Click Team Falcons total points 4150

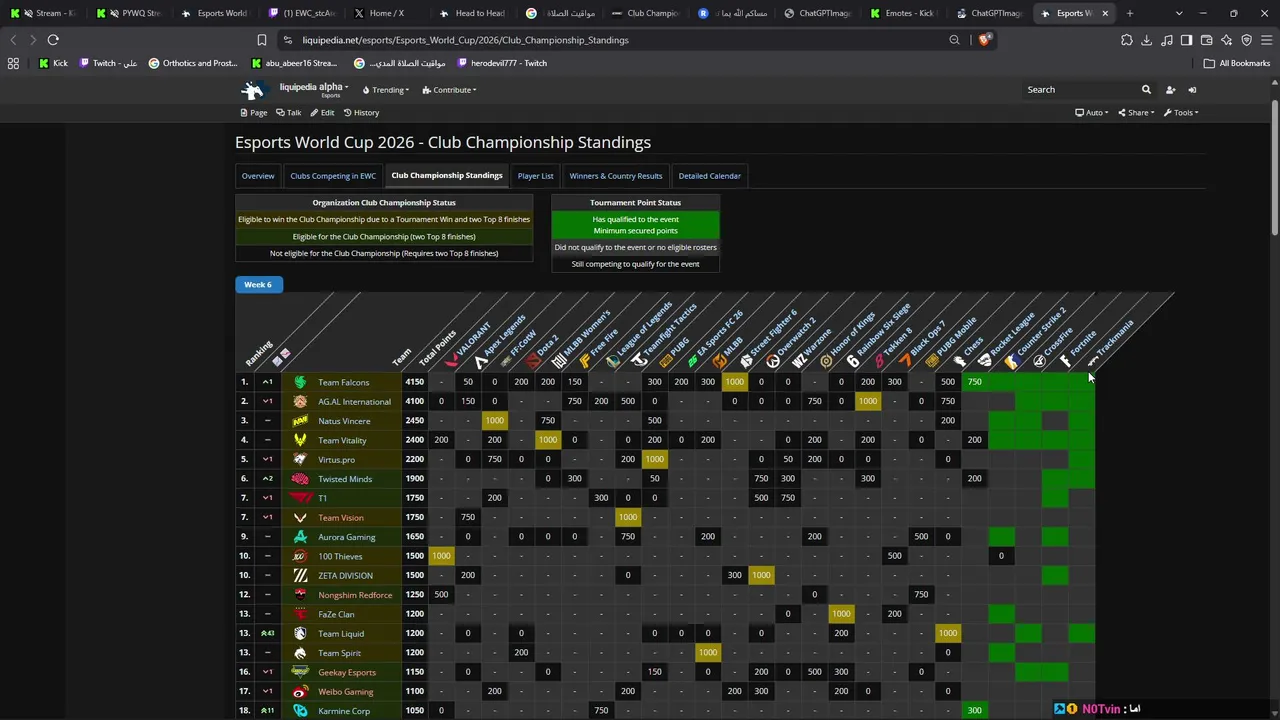[414, 382]
